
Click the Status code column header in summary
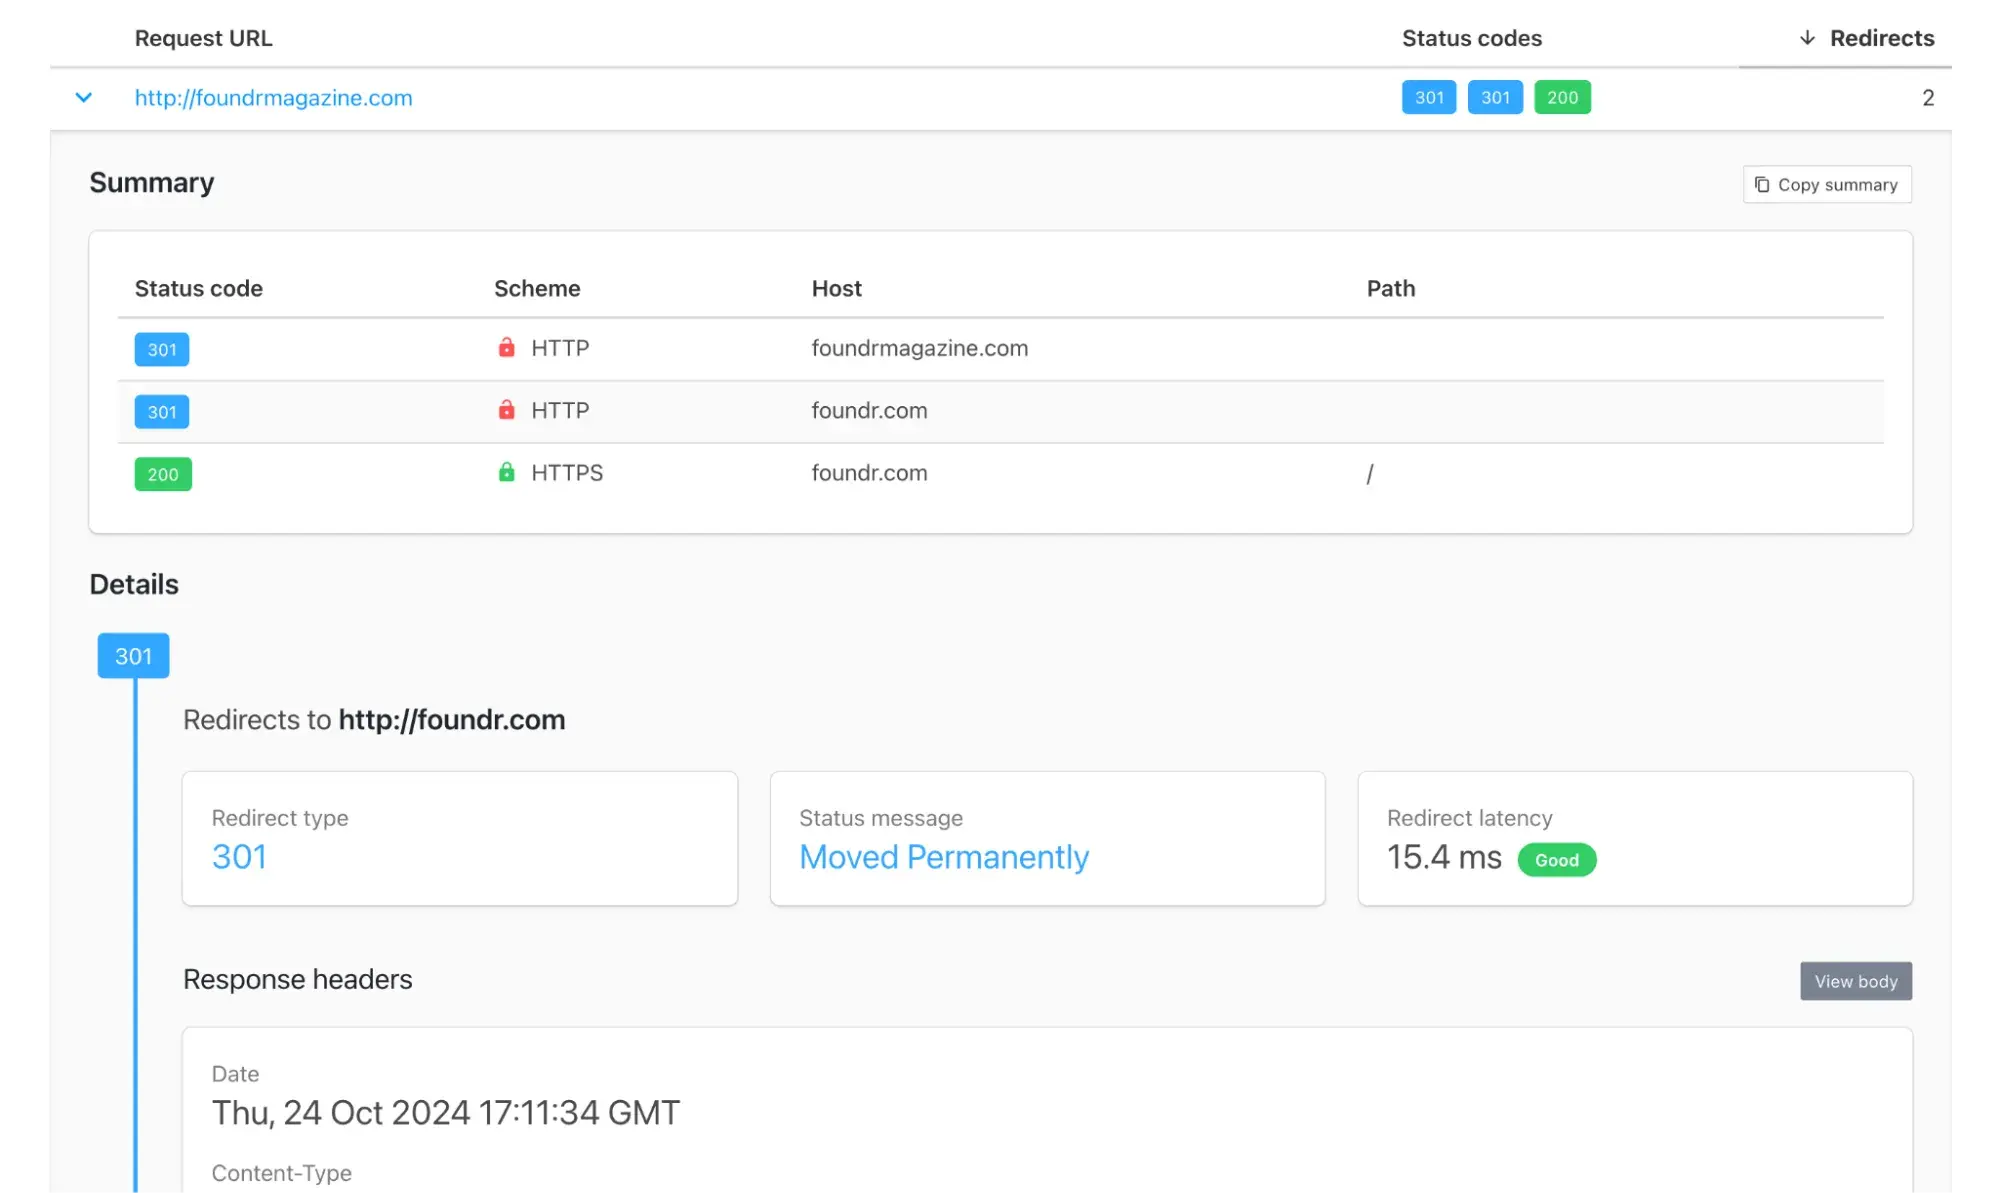[198, 289]
